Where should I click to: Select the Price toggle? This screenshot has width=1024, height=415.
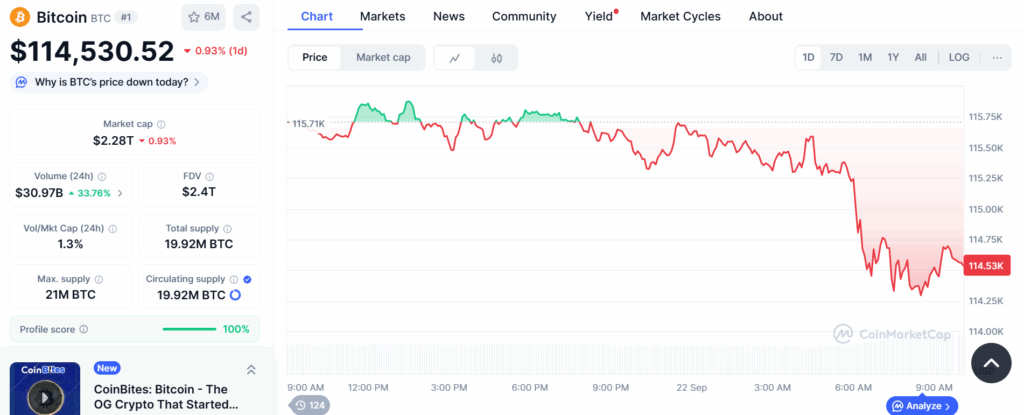click(315, 58)
